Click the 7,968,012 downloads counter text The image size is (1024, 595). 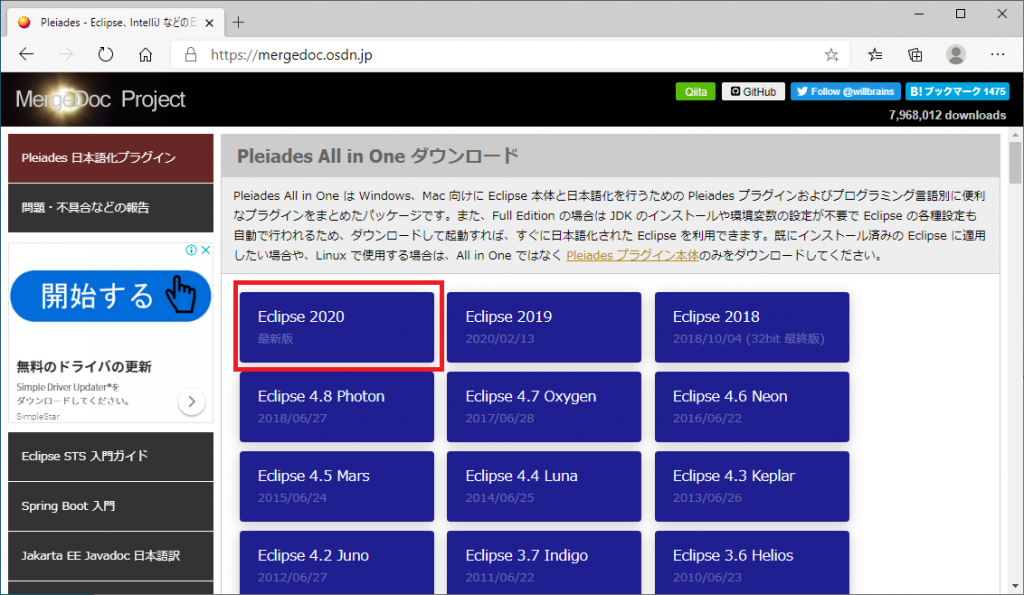[x=947, y=116]
